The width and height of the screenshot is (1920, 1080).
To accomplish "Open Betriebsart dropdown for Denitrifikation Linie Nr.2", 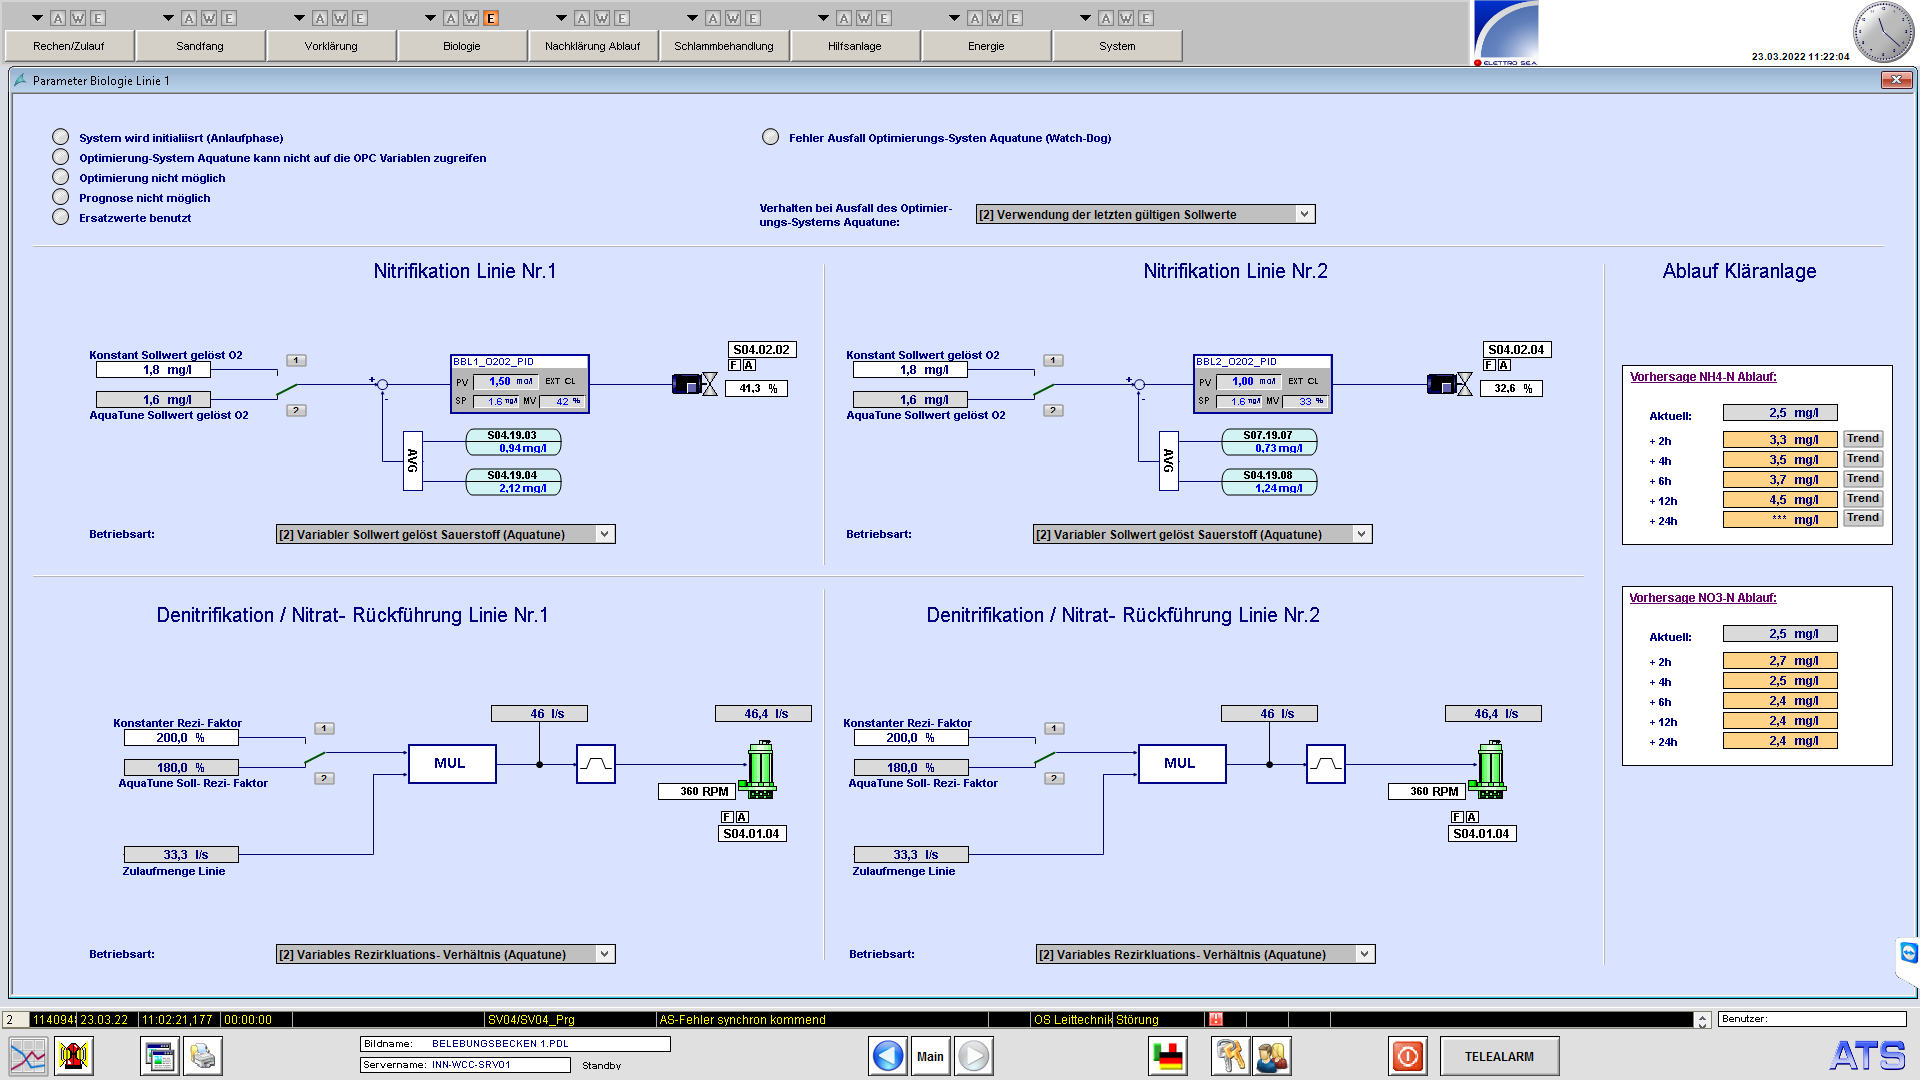I will (x=1364, y=954).
